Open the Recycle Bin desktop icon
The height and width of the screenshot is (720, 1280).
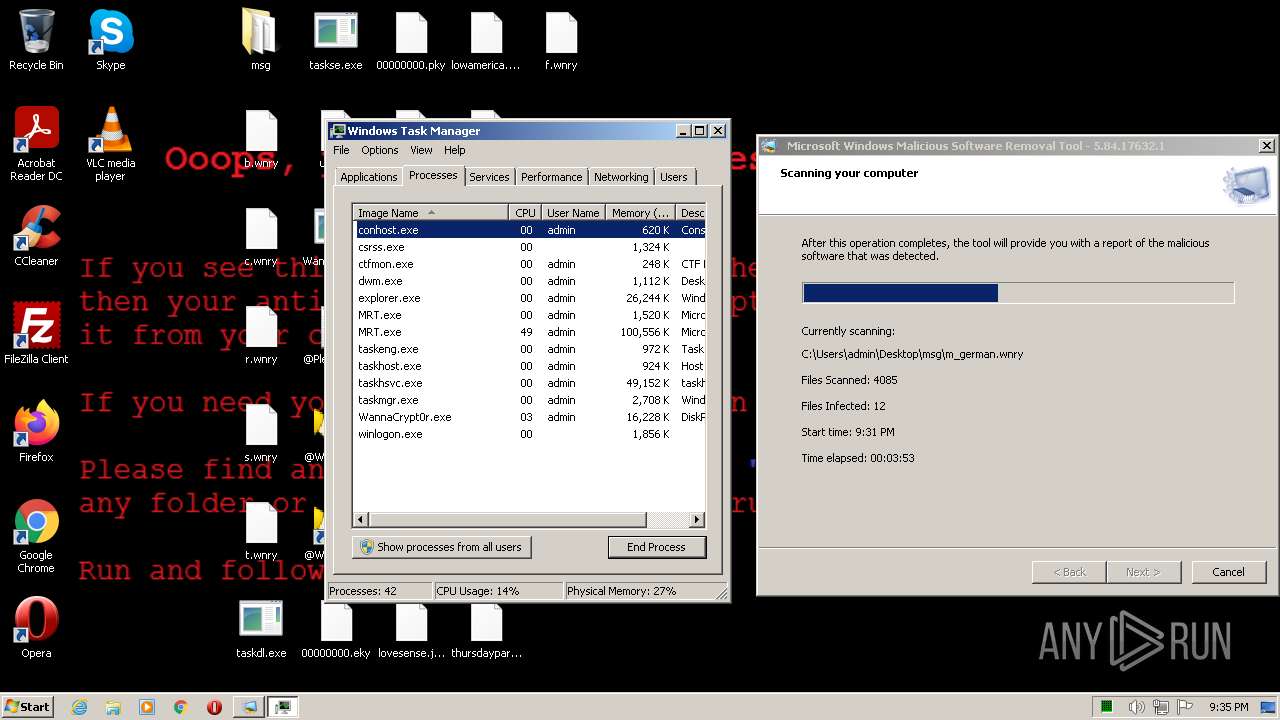(36, 40)
